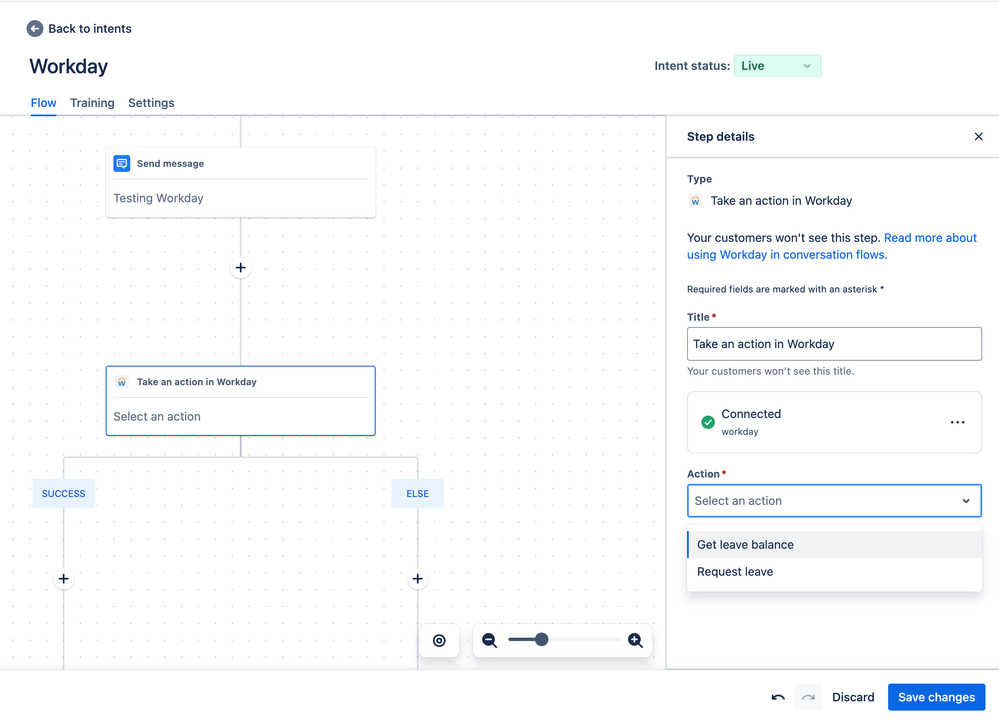Image resolution: width=999 pixels, height=724 pixels.
Task: Choose Get leave balance from the list
Action: (834, 545)
